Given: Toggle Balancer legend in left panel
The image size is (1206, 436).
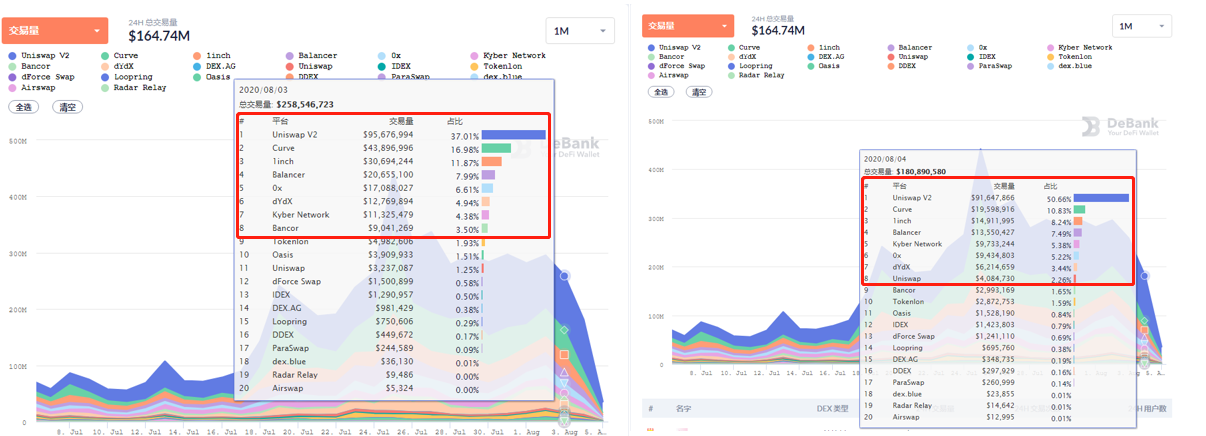Looking at the screenshot, I should pos(310,55).
